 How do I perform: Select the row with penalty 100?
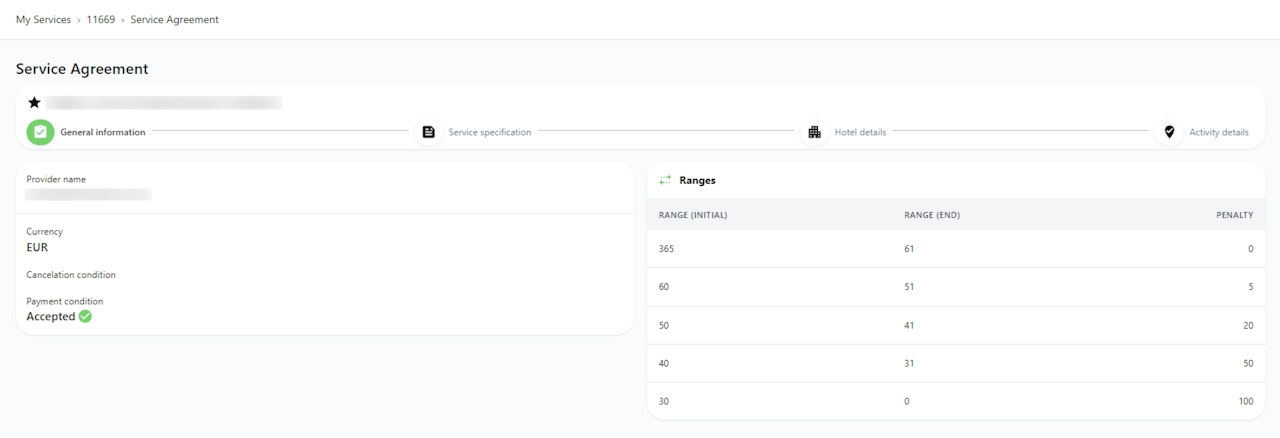coord(955,401)
